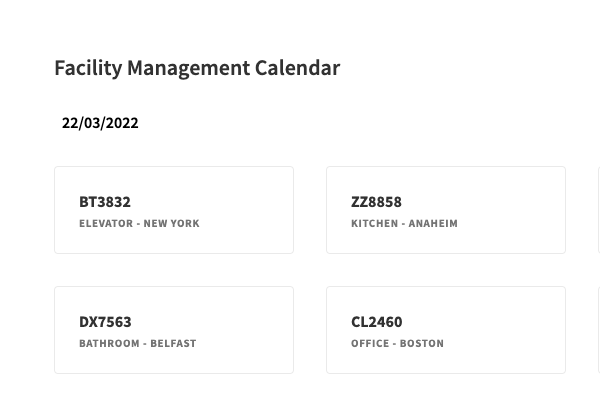Open the ZZ8858 facility card
The image size is (600, 400).
(x=445, y=210)
